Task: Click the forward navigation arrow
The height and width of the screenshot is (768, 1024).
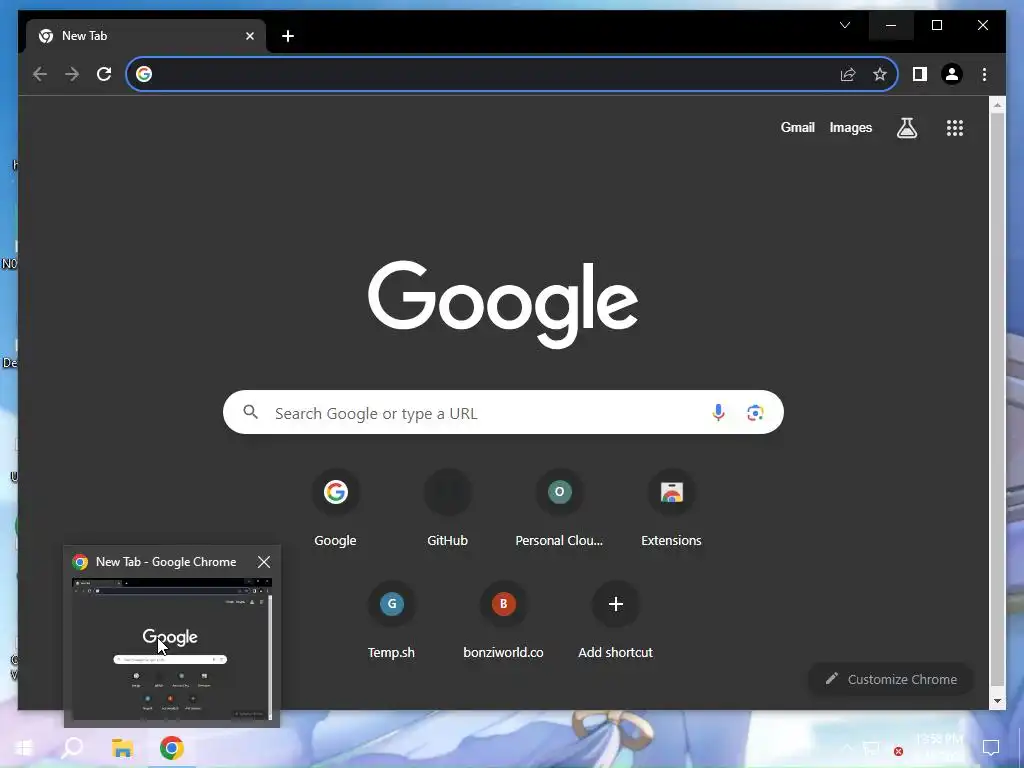Action: (72, 74)
